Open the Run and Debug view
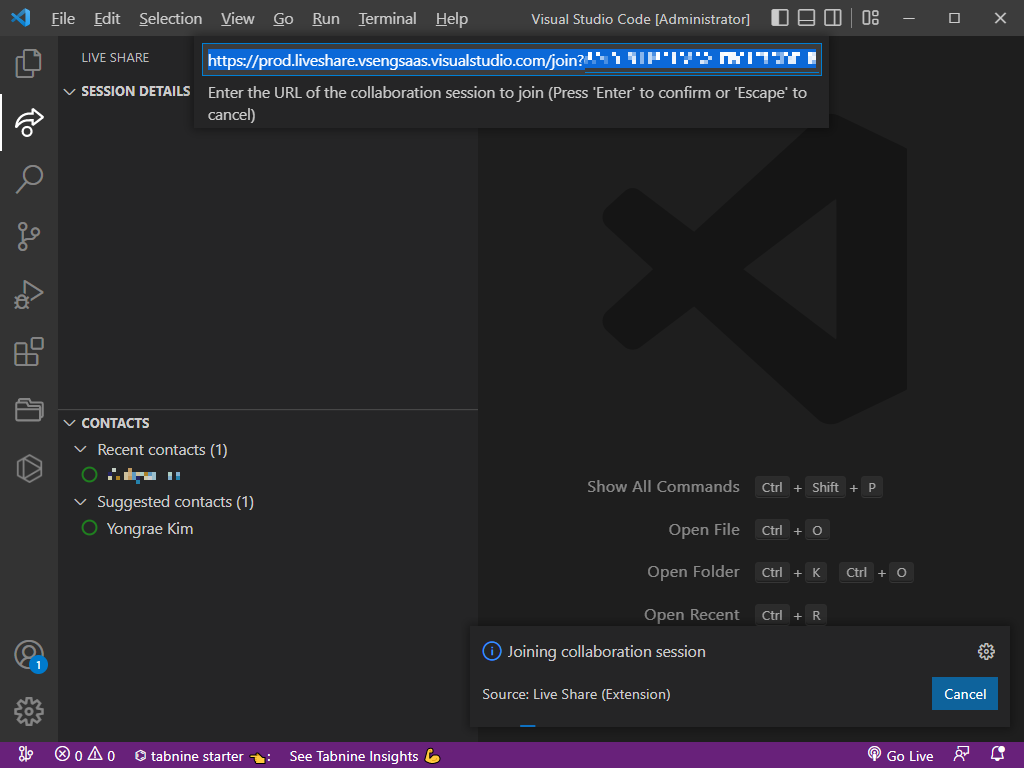The width and height of the screenshot is (1024, 768). click(x=29, y=294)
